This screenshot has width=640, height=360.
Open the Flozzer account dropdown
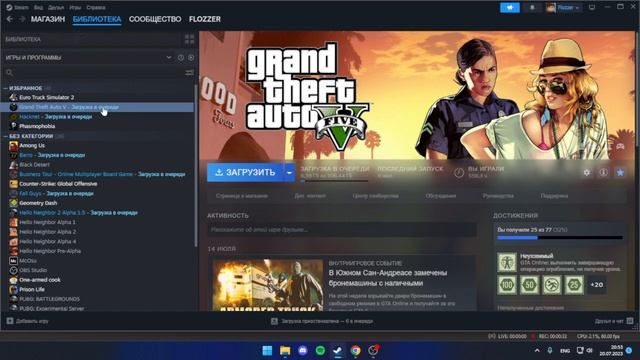(563, 7)
